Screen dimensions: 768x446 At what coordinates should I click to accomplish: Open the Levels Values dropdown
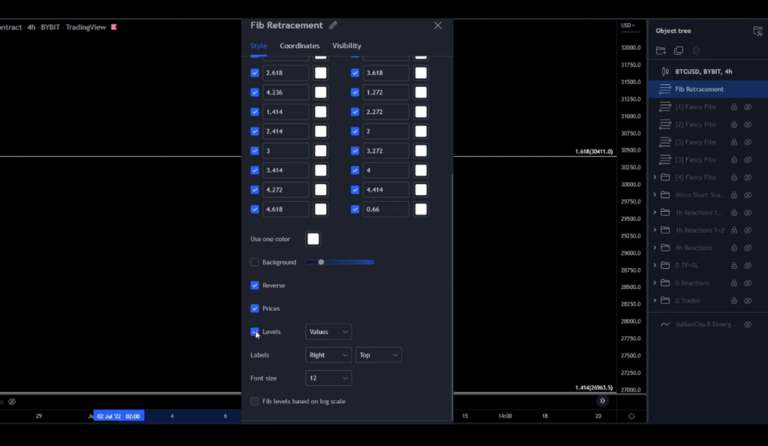(328, 331)
